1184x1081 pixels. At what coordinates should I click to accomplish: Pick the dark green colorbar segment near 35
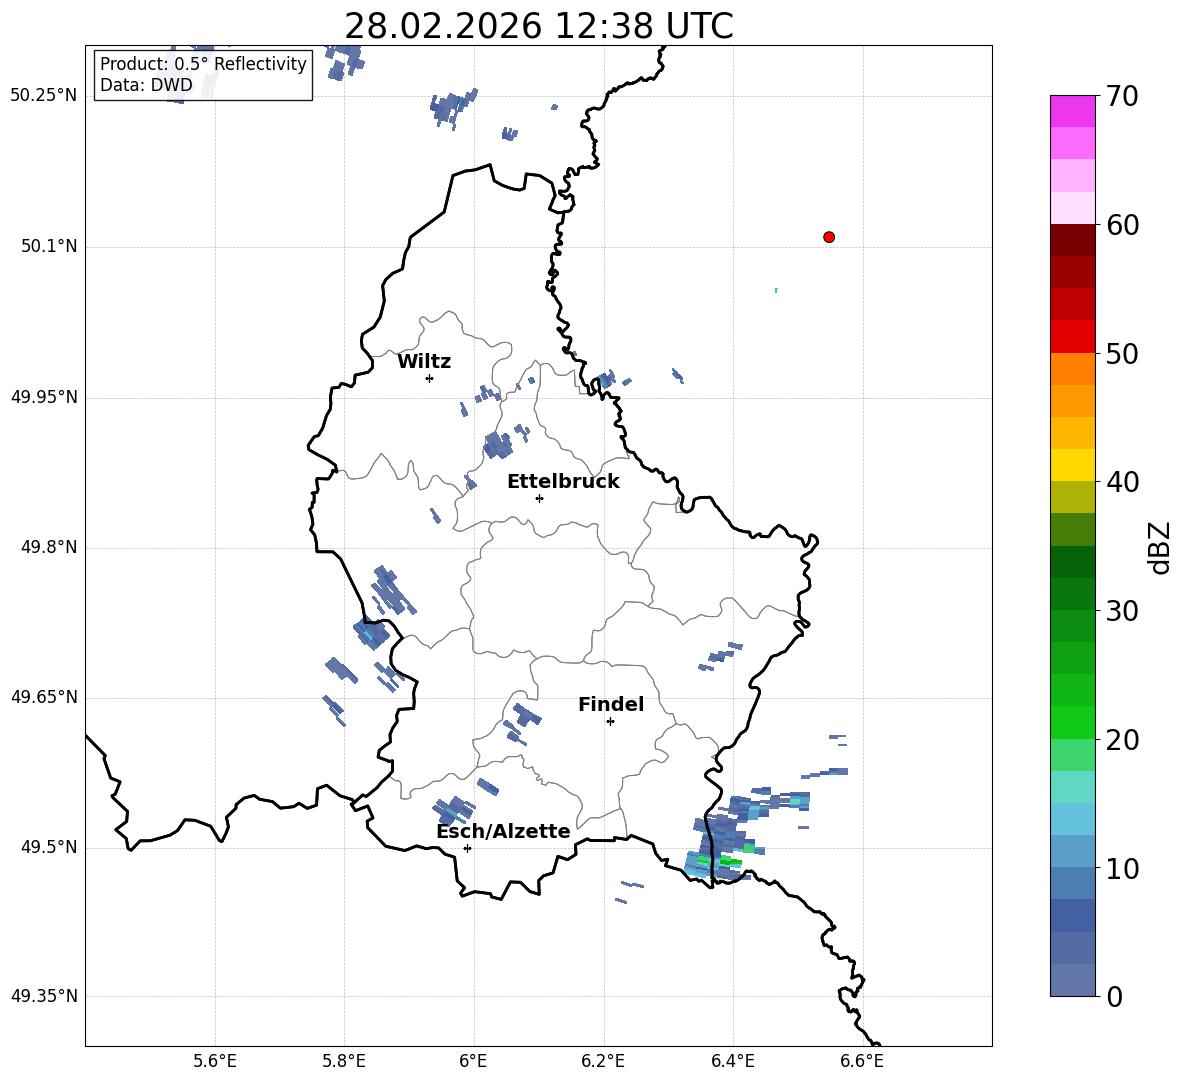[x=1072, y=562]
